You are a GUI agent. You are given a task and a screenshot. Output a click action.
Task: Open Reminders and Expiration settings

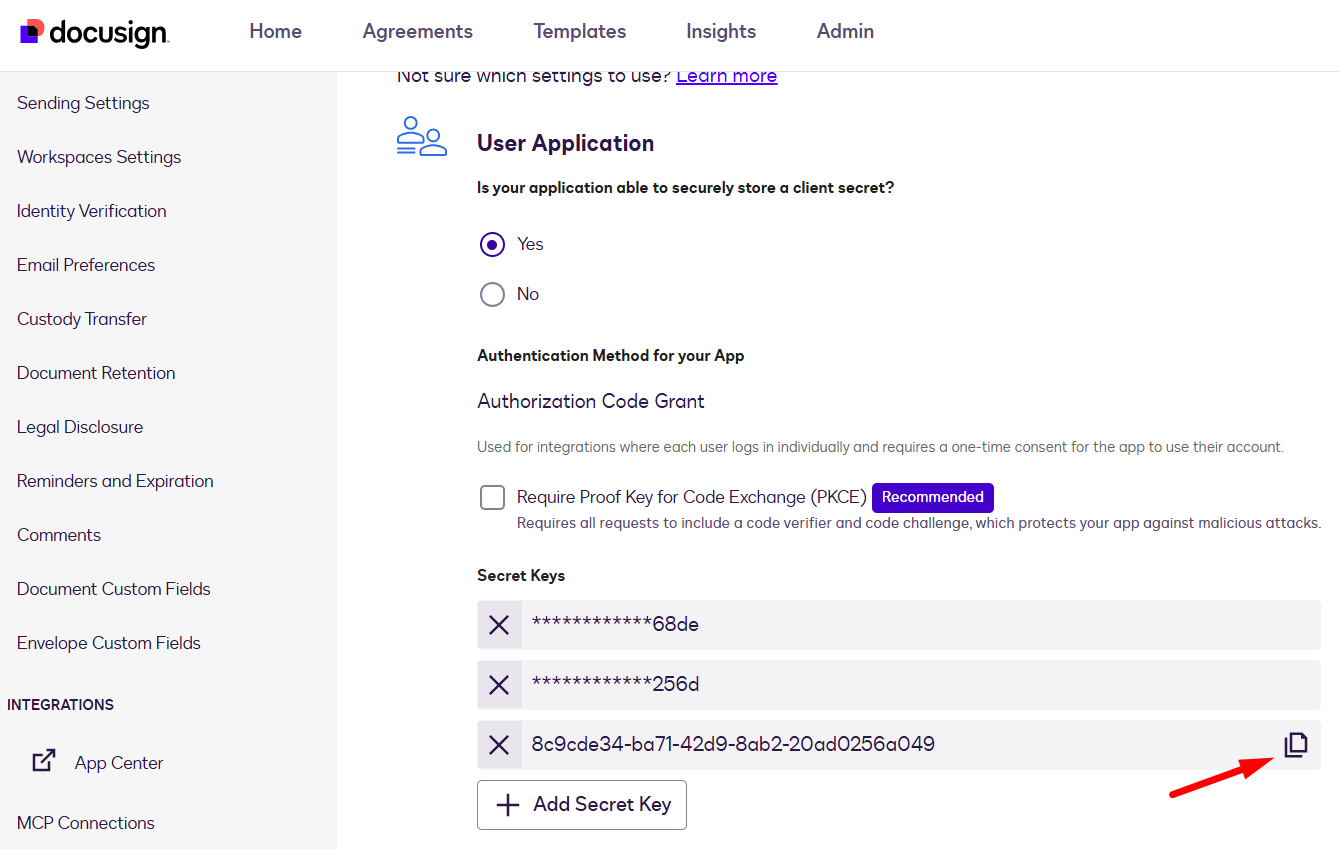pos(115,481)
